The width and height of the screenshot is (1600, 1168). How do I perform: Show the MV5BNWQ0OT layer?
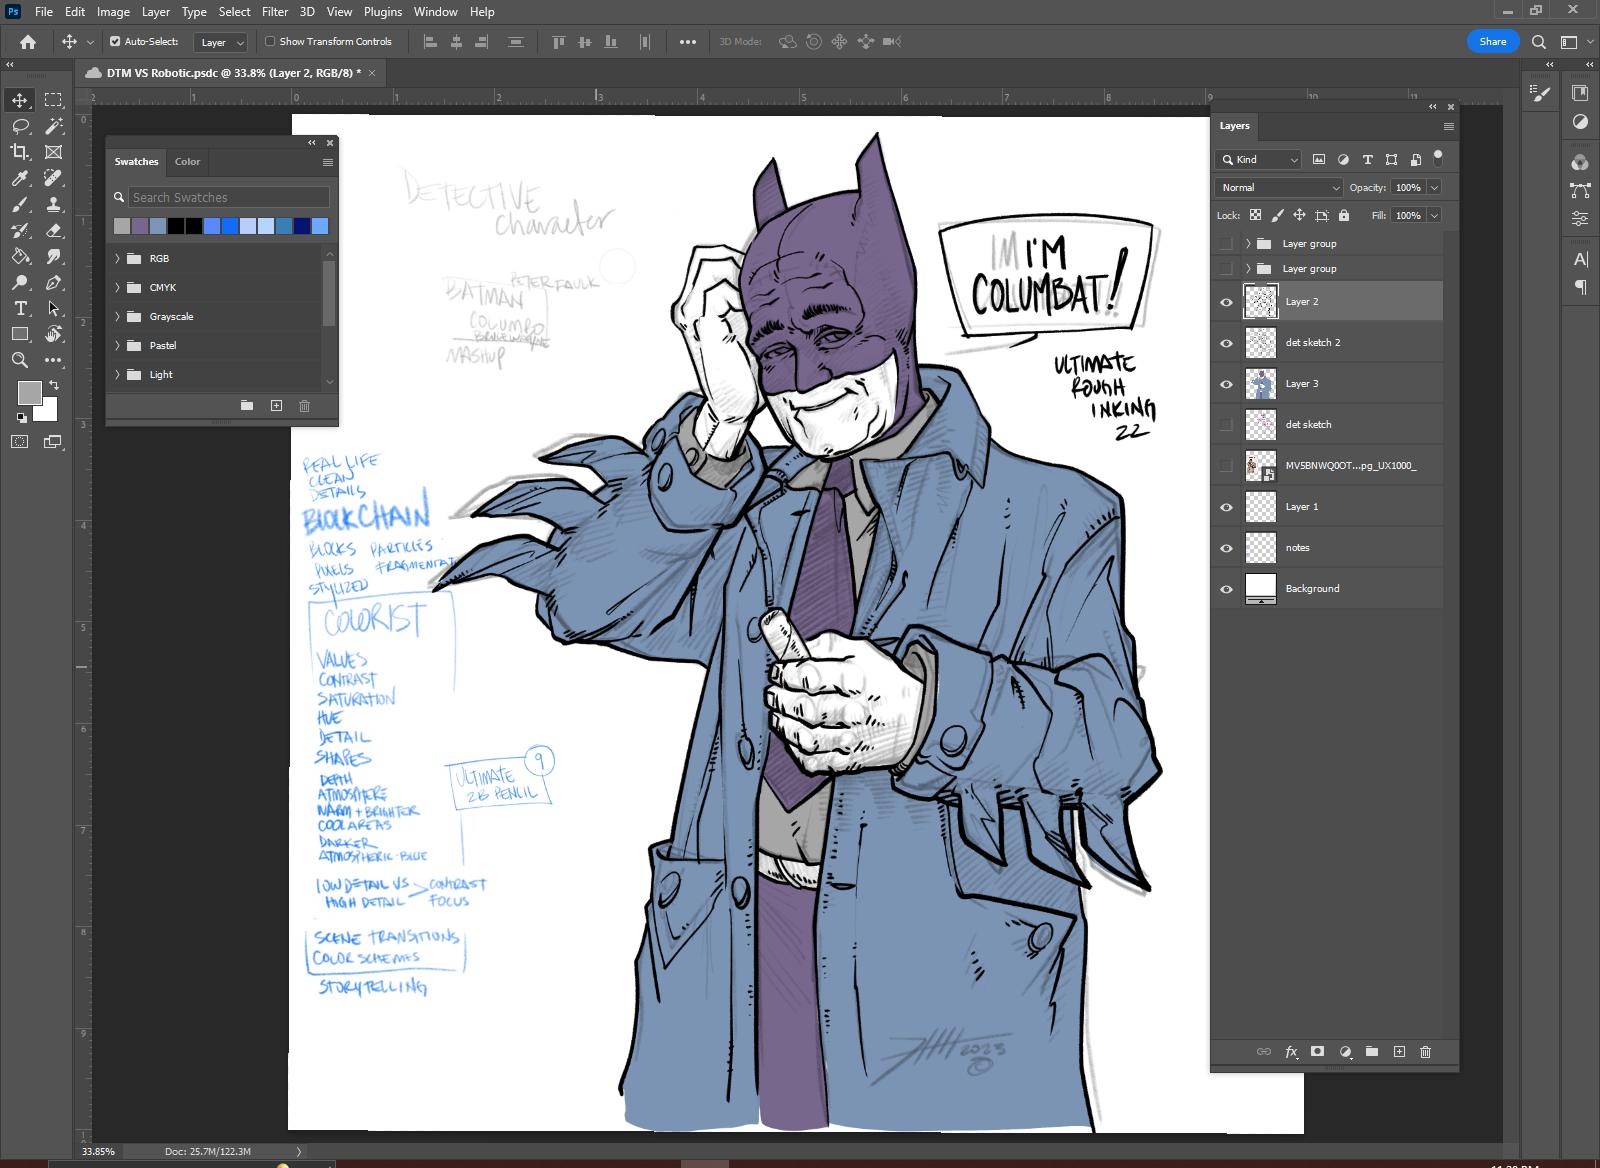click(x=1226, y=466)
